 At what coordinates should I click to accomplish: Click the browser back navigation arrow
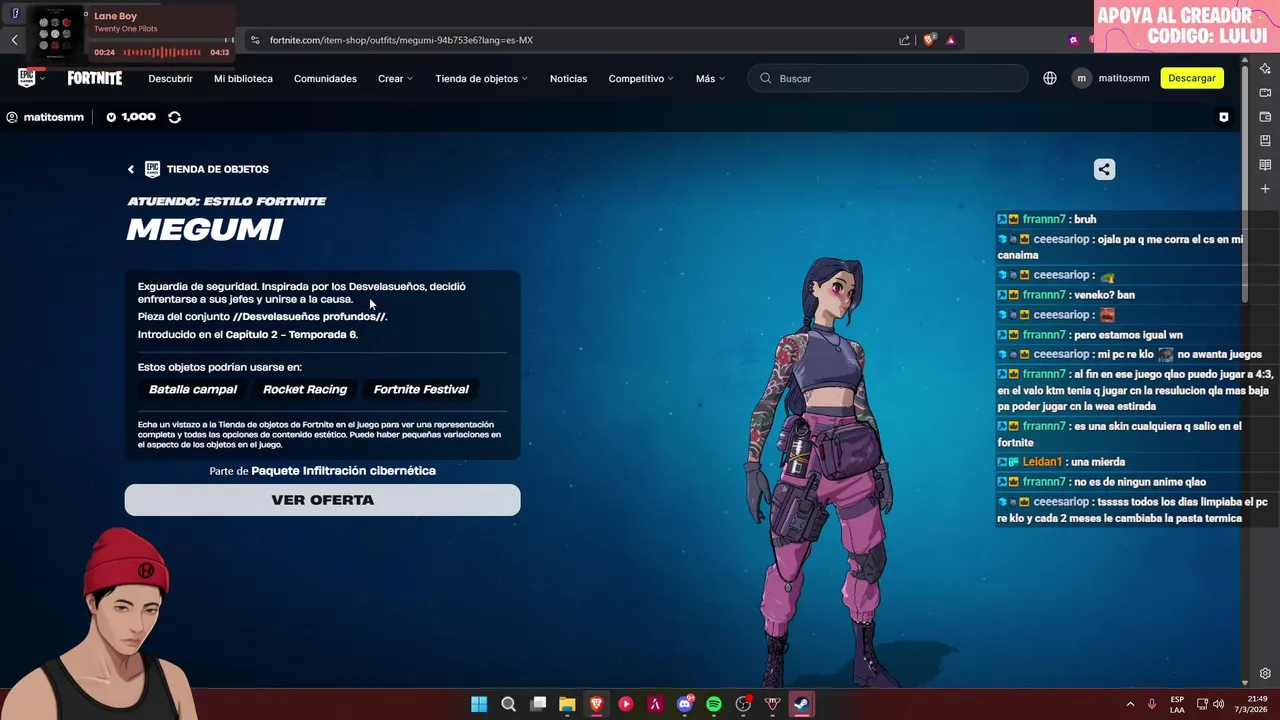click(15, 40)
